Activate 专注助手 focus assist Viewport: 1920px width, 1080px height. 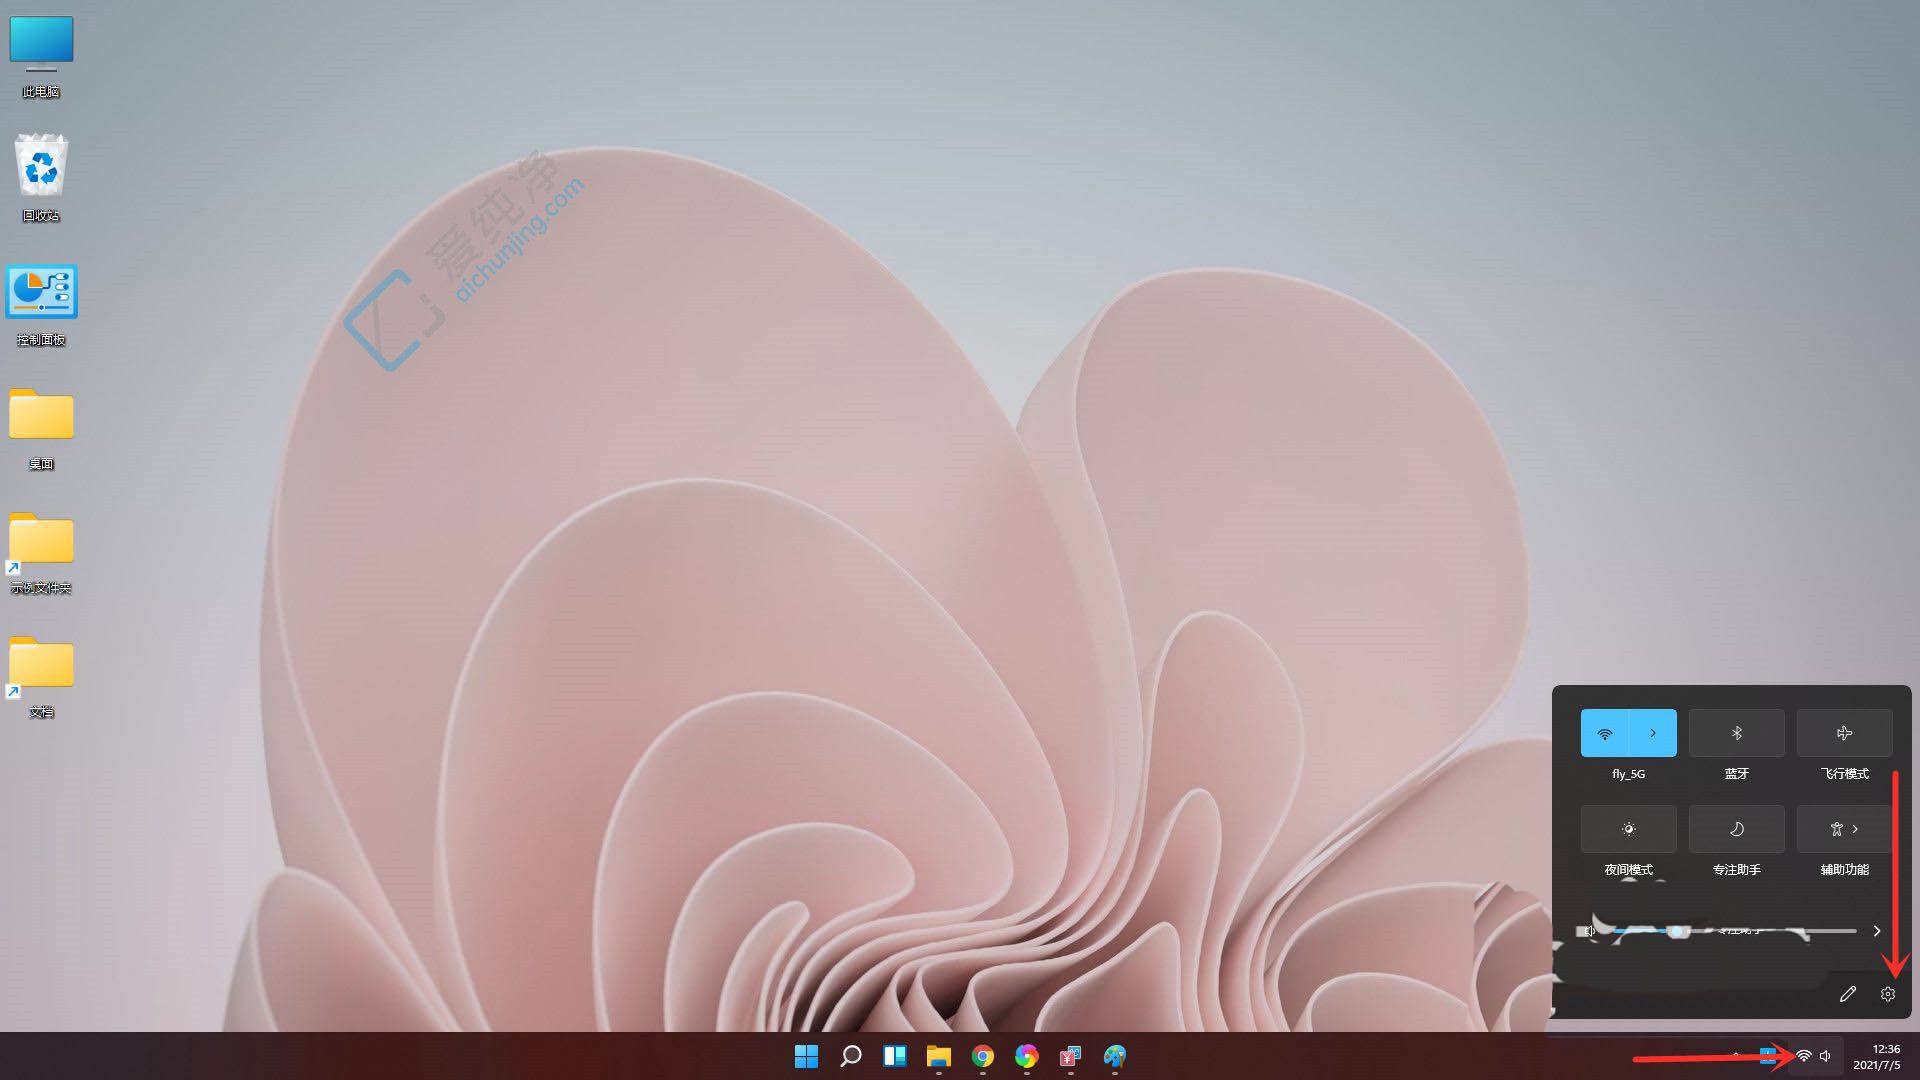point(1736,828)
